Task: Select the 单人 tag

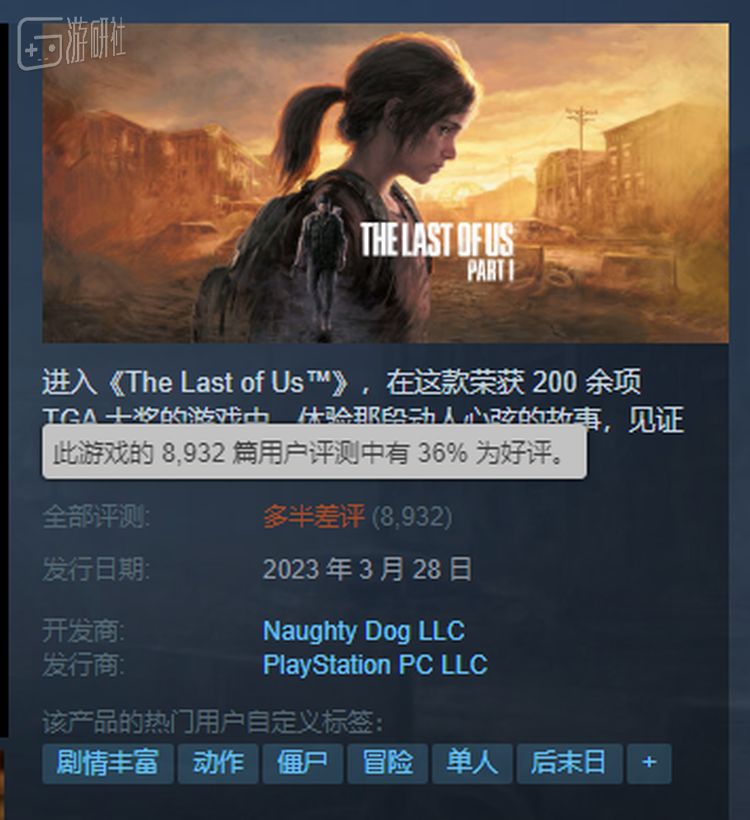Action: click(472, 763)
